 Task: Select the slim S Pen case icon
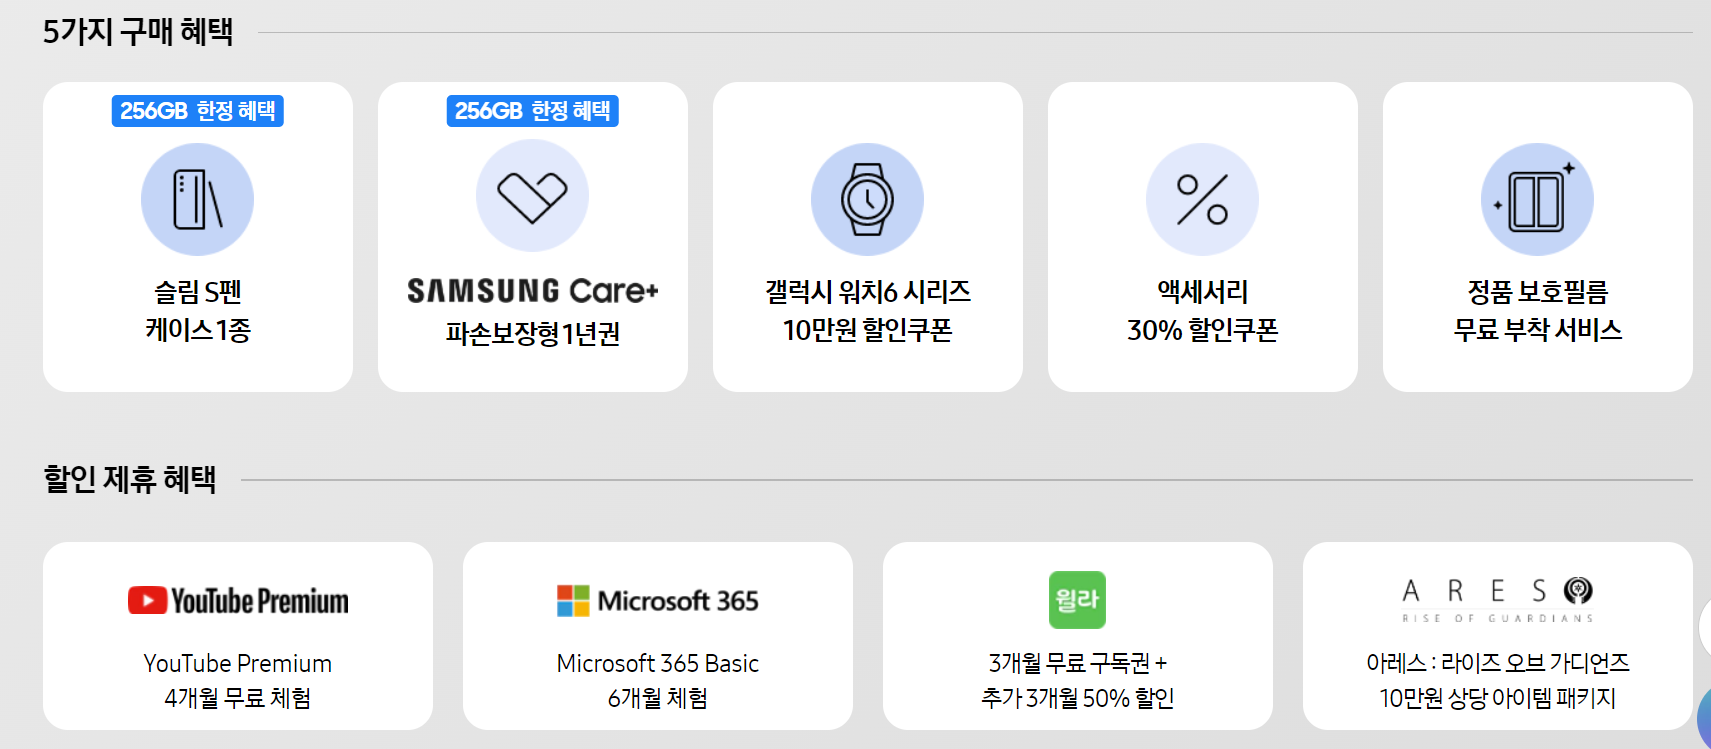click(197, 199)
